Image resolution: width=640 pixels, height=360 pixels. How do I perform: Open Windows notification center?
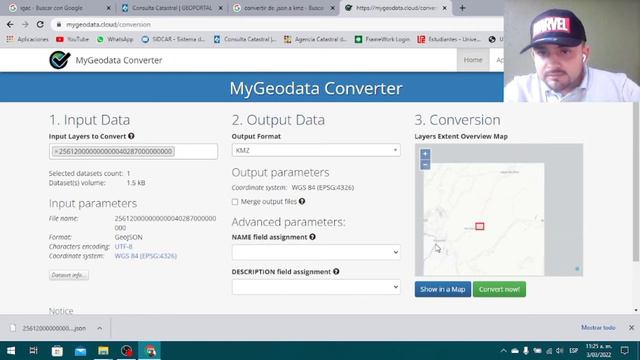tap(624, 351)
